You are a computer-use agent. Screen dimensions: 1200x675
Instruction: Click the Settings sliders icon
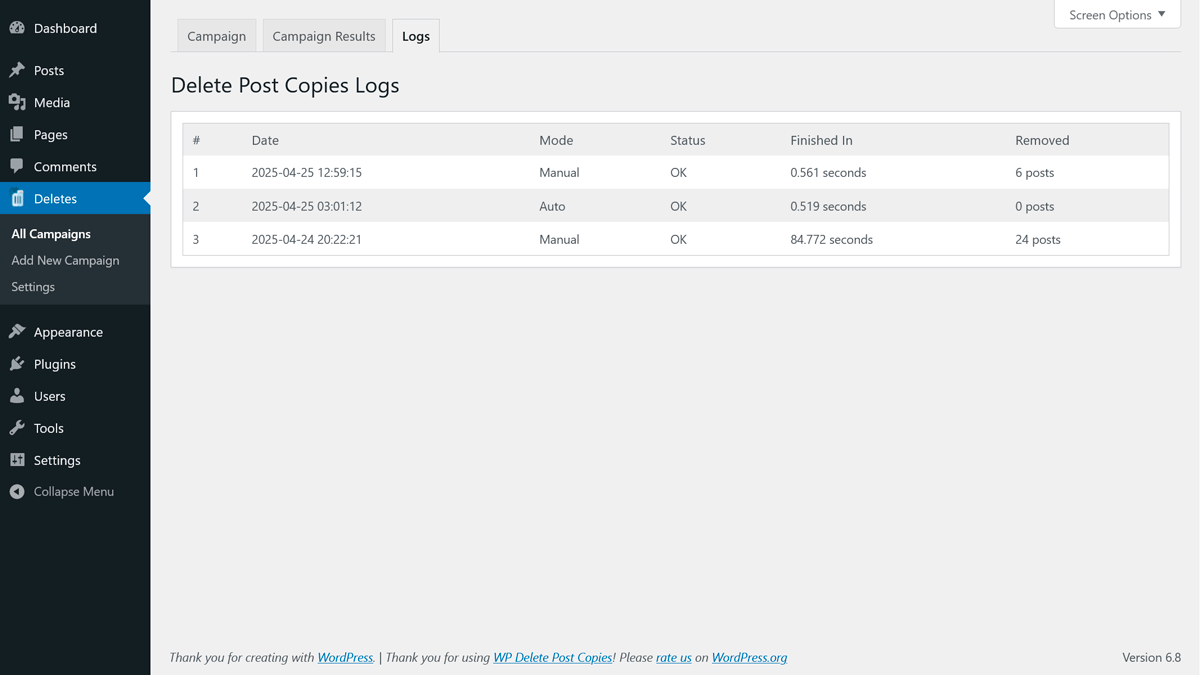pyautogui.click(x=17, y=460)
